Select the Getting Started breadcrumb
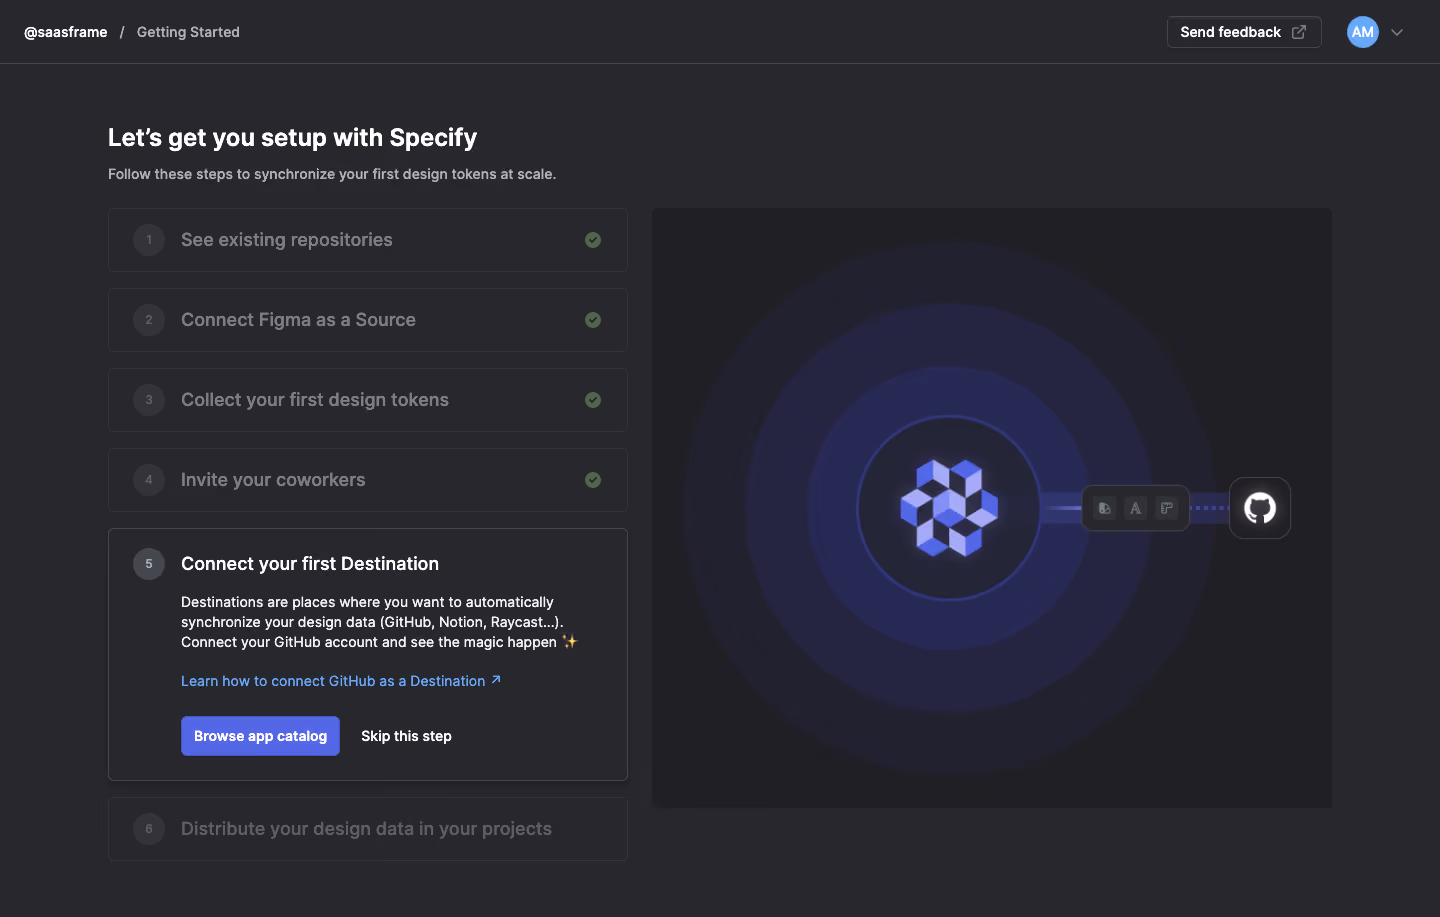Screen dimensions: 1440x917 (188, 32)
